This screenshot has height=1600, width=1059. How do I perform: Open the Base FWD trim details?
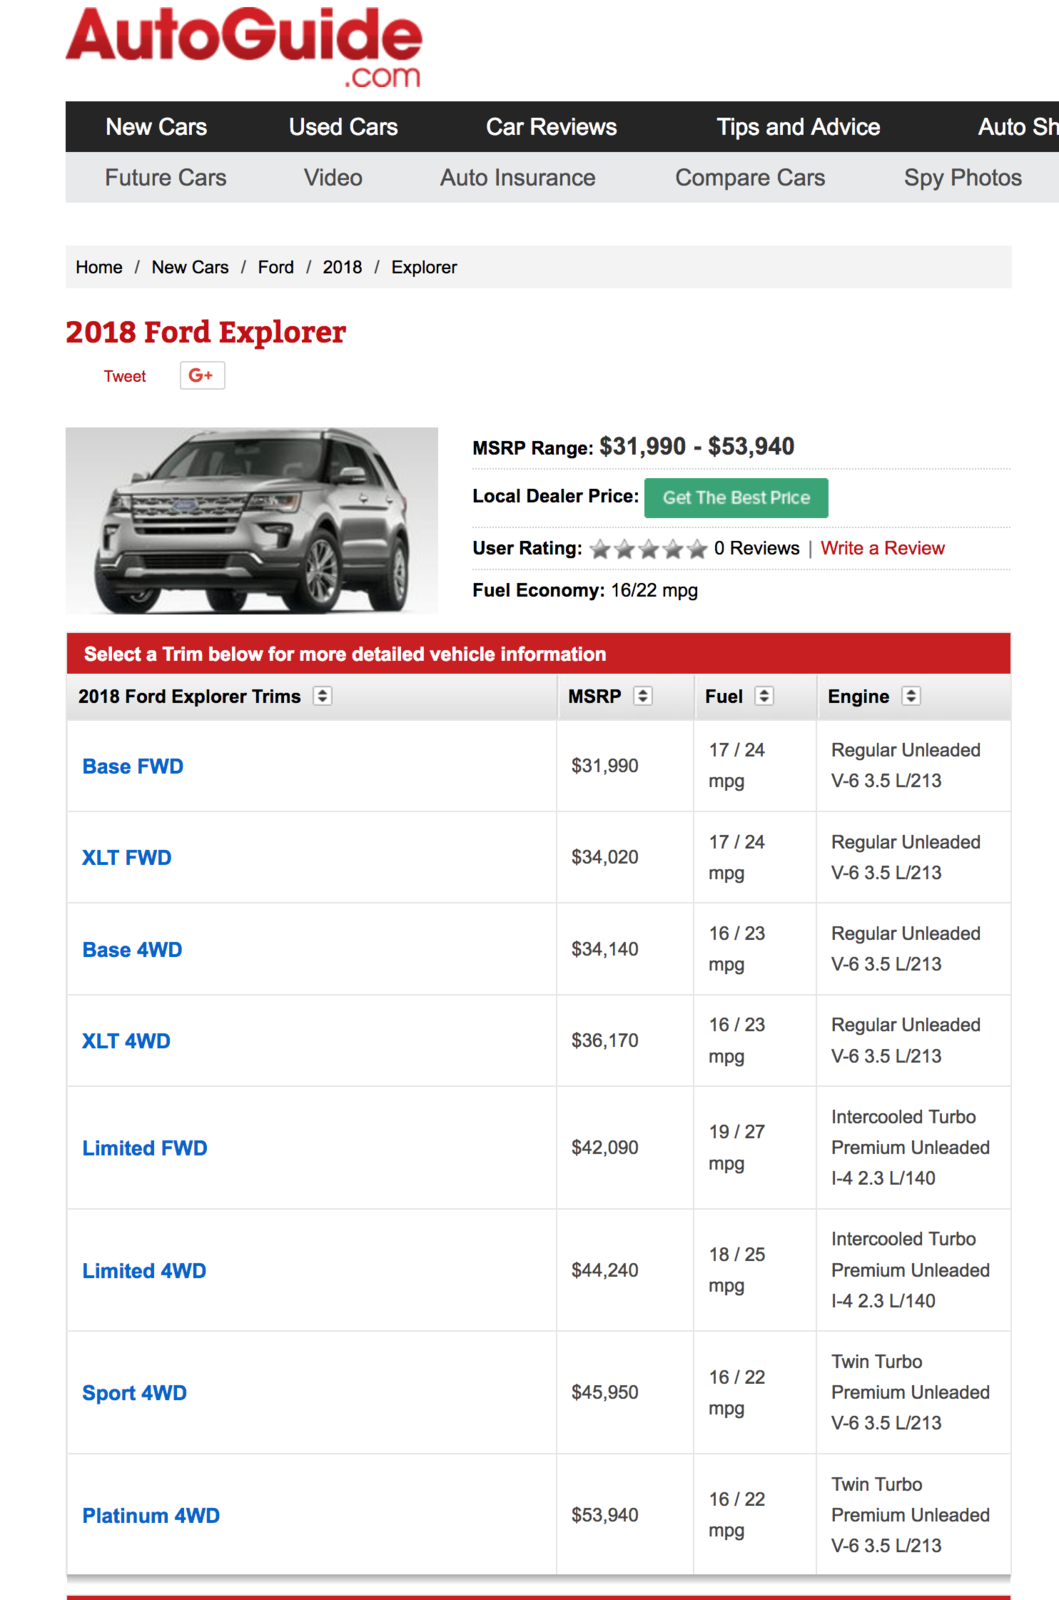pos(133,766)
